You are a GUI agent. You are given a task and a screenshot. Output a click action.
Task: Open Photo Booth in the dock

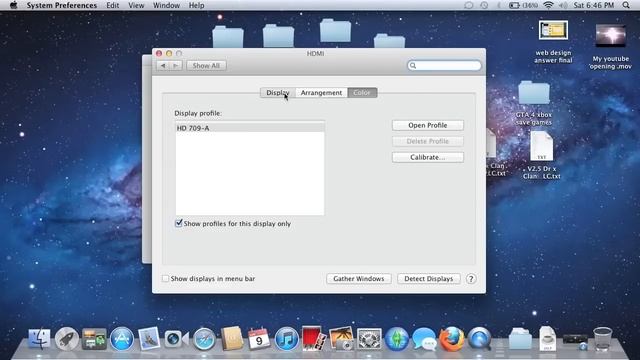tap(314, 338)
